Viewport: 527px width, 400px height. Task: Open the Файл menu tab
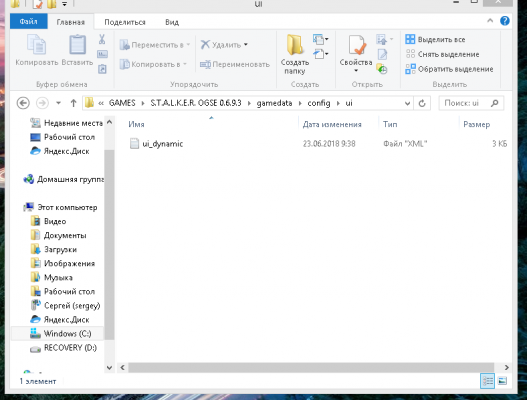(x=29, y=22)
